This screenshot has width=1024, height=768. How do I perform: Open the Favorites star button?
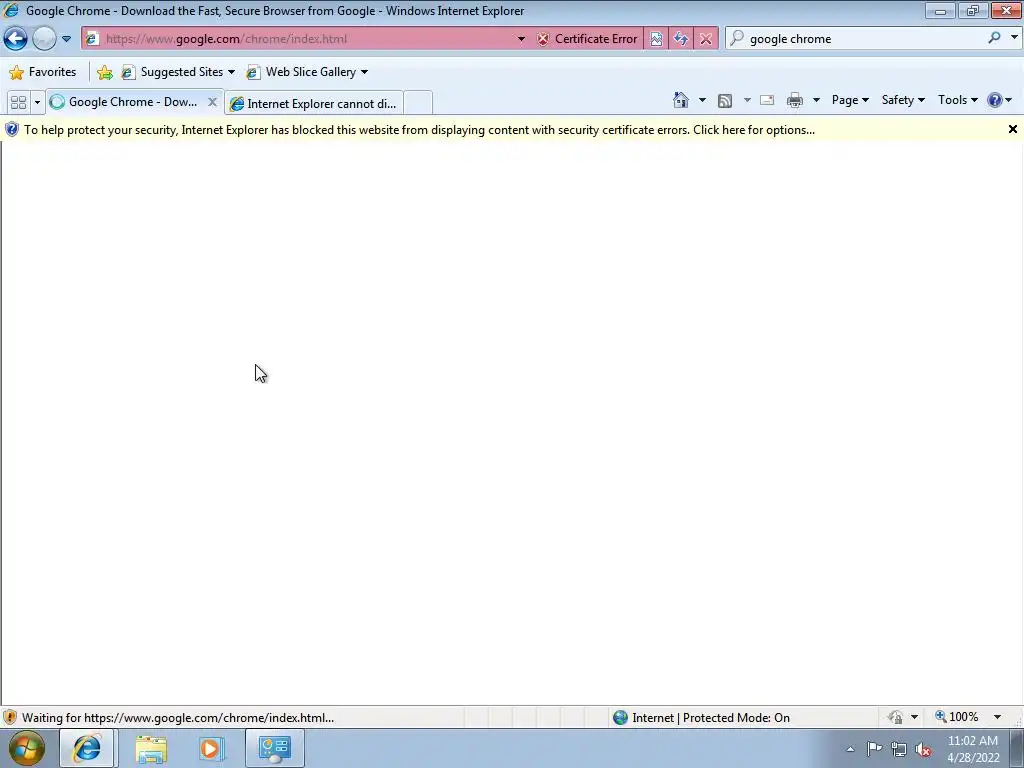[x=43, y=72]
